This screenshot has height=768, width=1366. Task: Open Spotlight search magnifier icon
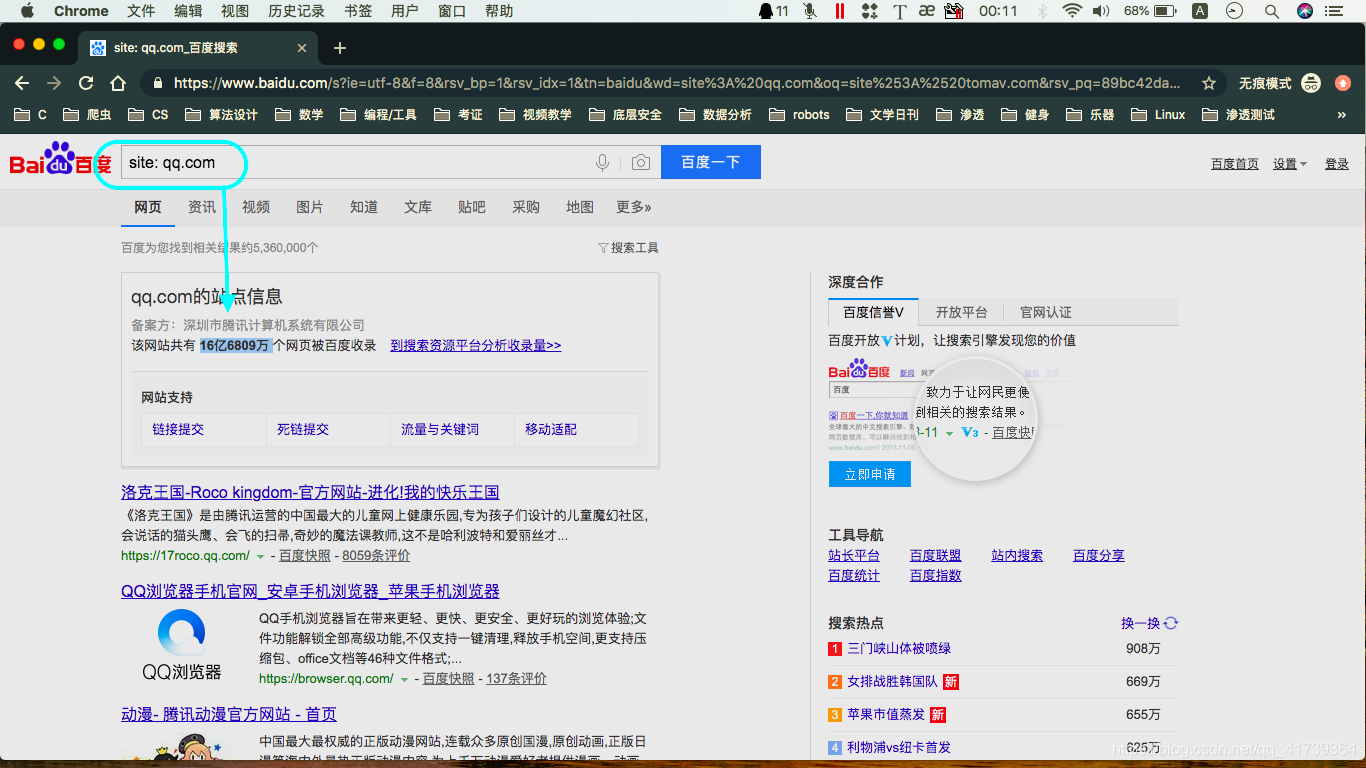click(x=1272, y=11)
